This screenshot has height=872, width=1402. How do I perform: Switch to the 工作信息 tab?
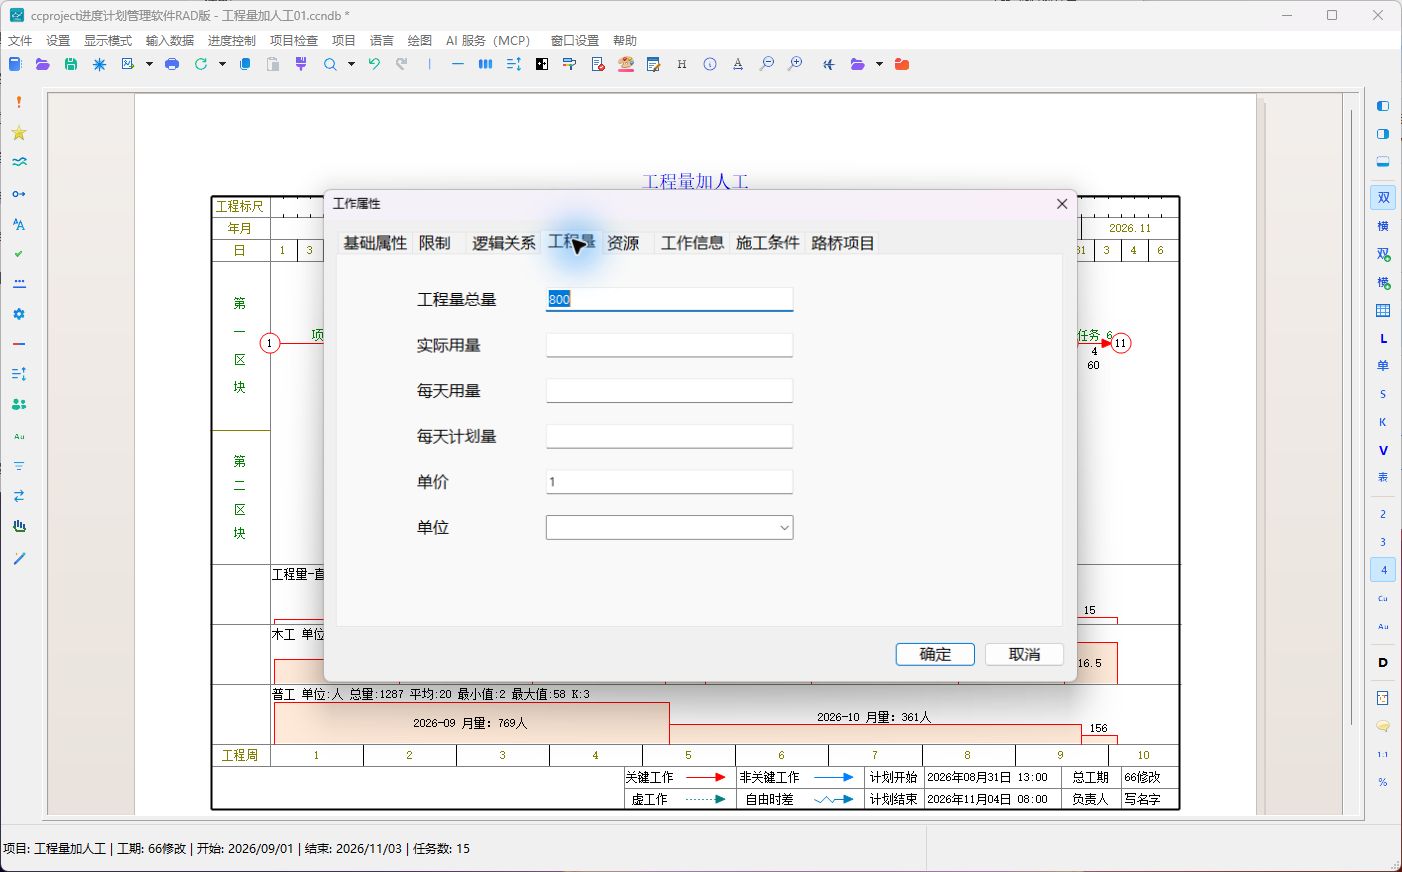(x=692, y=243)
